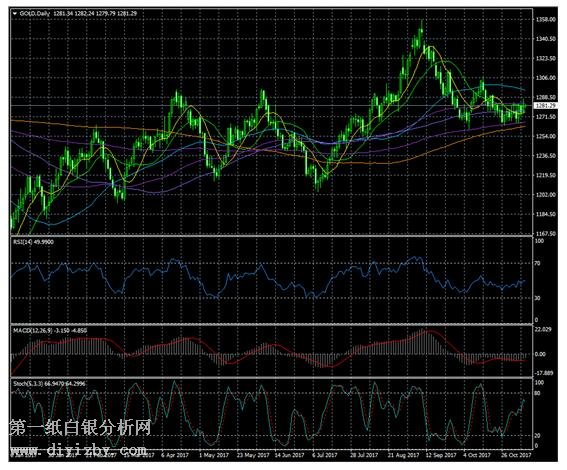Image resolution: width=567 pixels, height=470 pixels.
Task: Select the 1358.00 price axis label
Action: tap(545, 19)
